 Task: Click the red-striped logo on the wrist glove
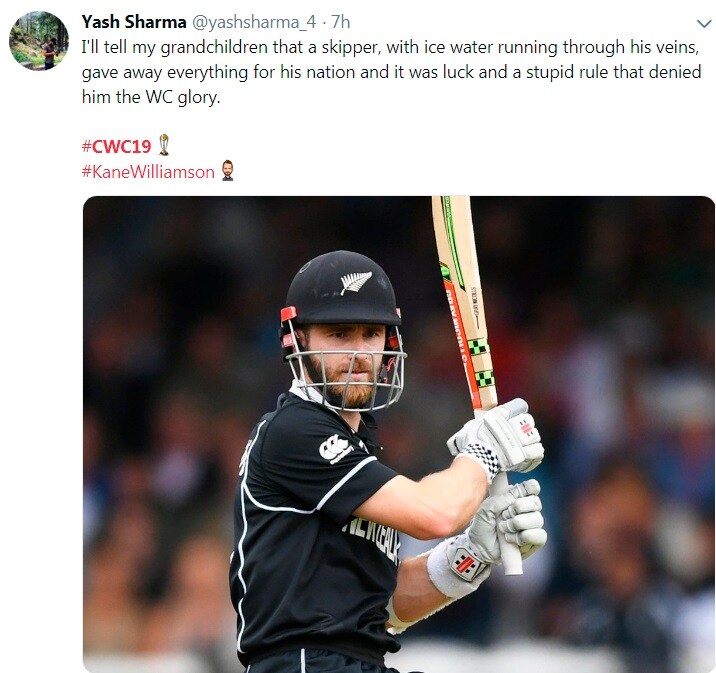coord(466,563)
